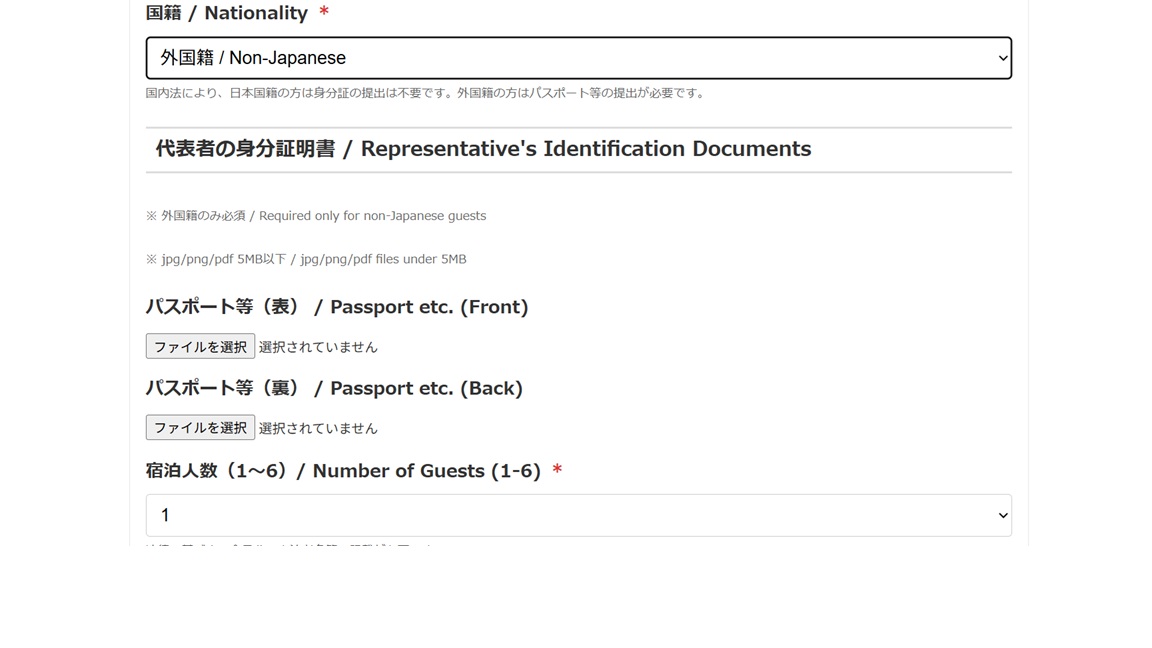
Task: Click the chevron arrow of the Nationality select
Action: 1003,58
